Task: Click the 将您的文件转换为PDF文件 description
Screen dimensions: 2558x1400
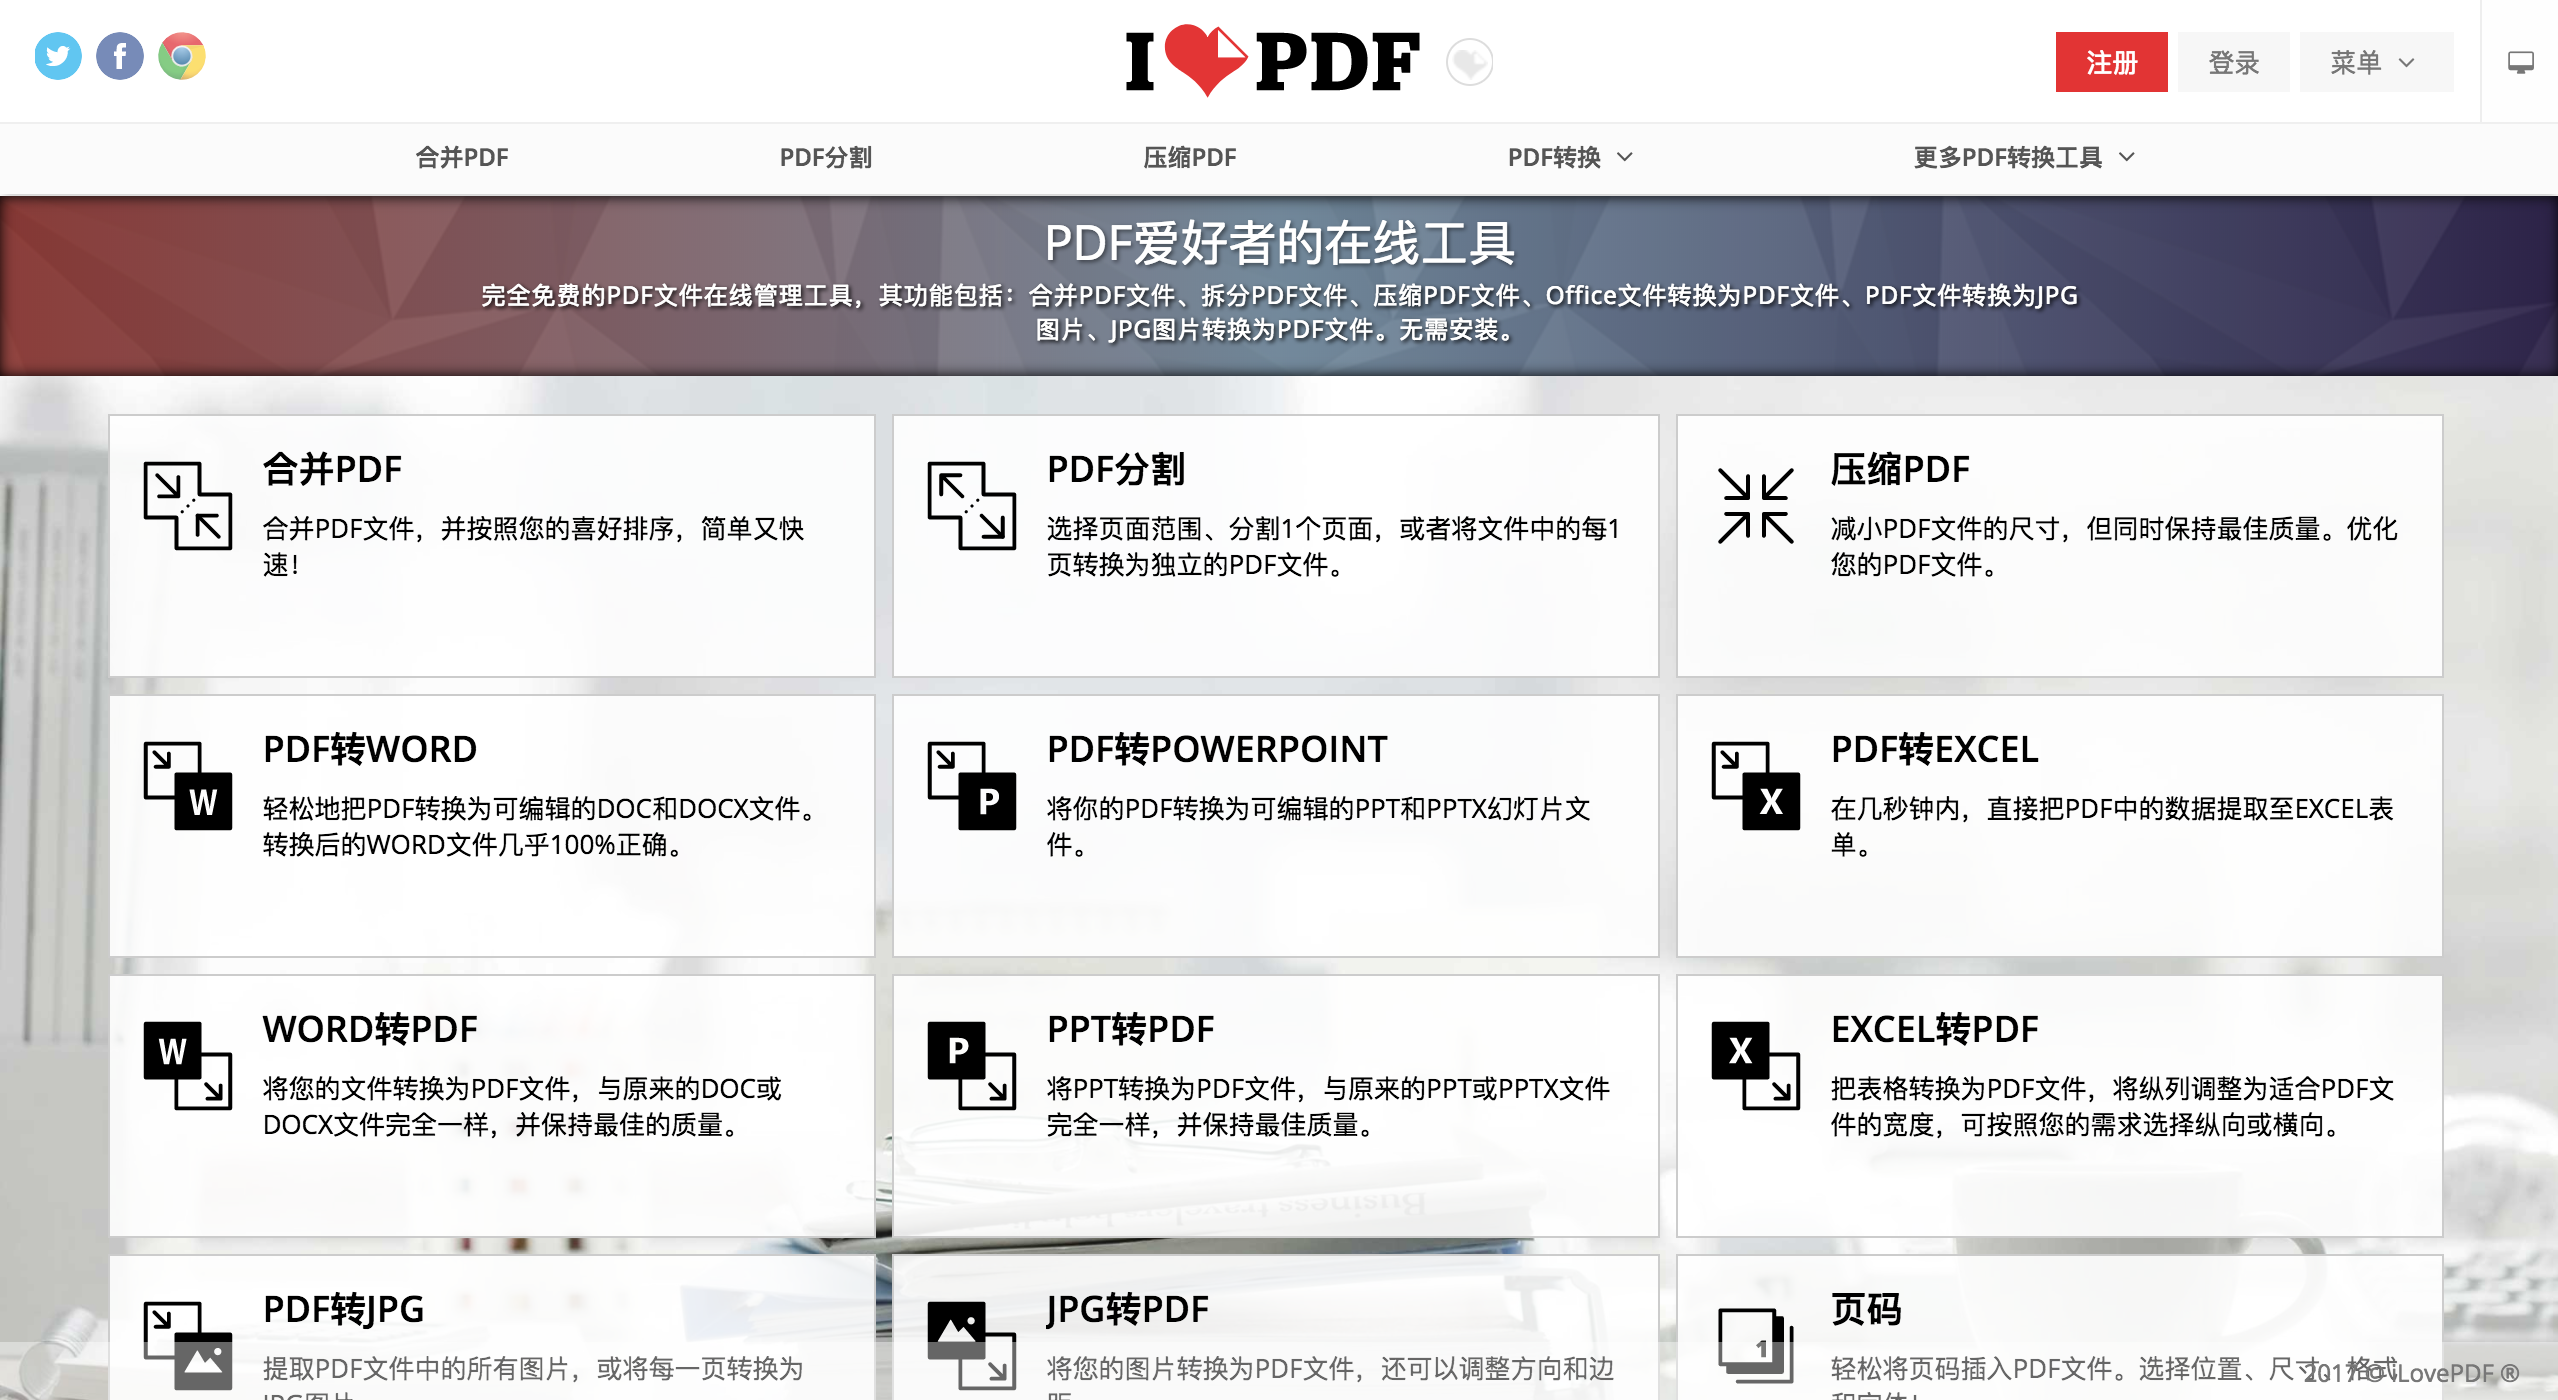Action: coord(522,1106)
